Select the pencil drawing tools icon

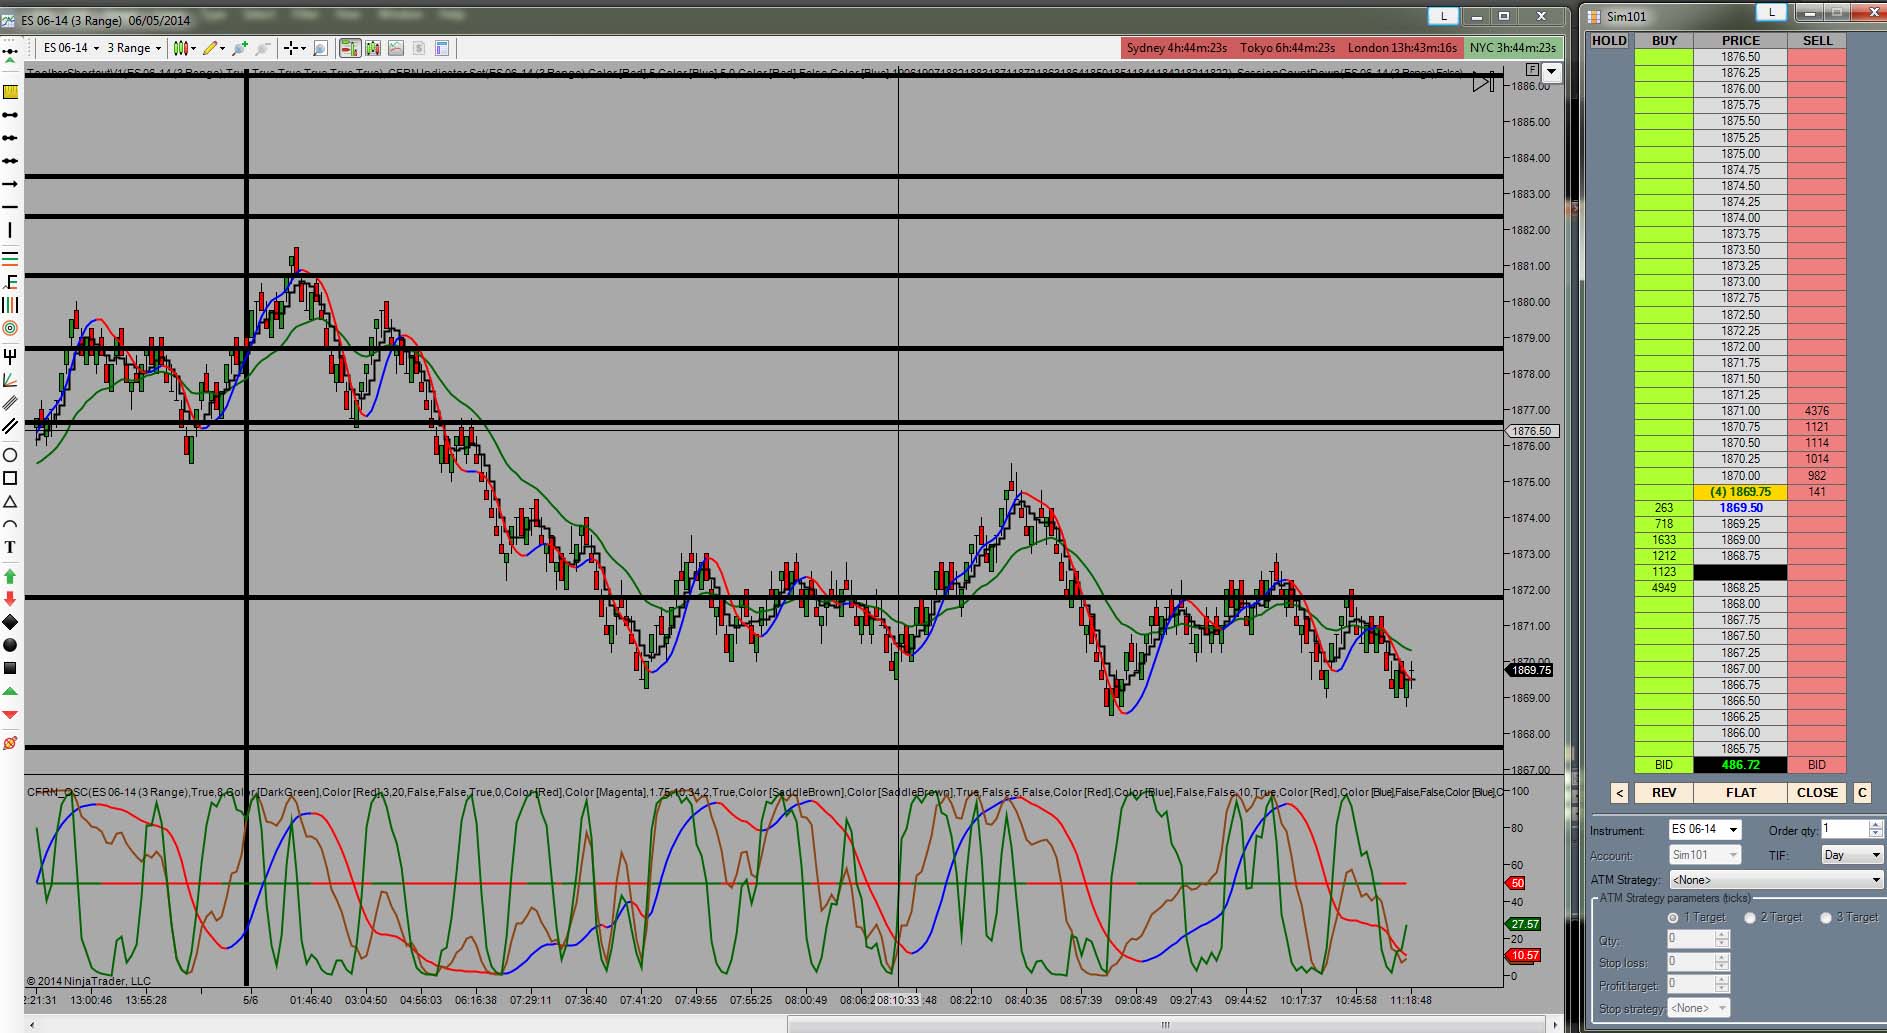point(212,48)
